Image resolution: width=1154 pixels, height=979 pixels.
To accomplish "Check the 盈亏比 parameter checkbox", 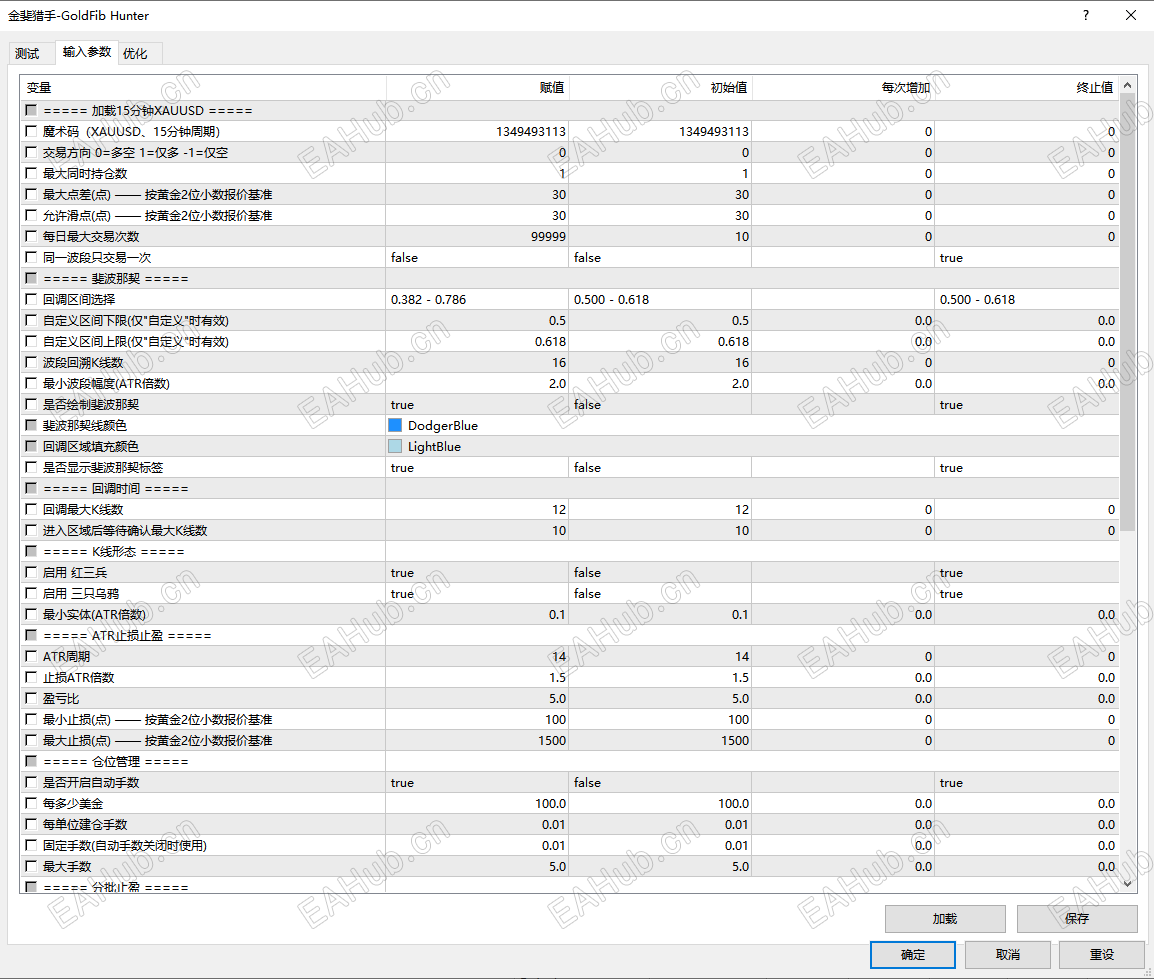I will point(31,698).
